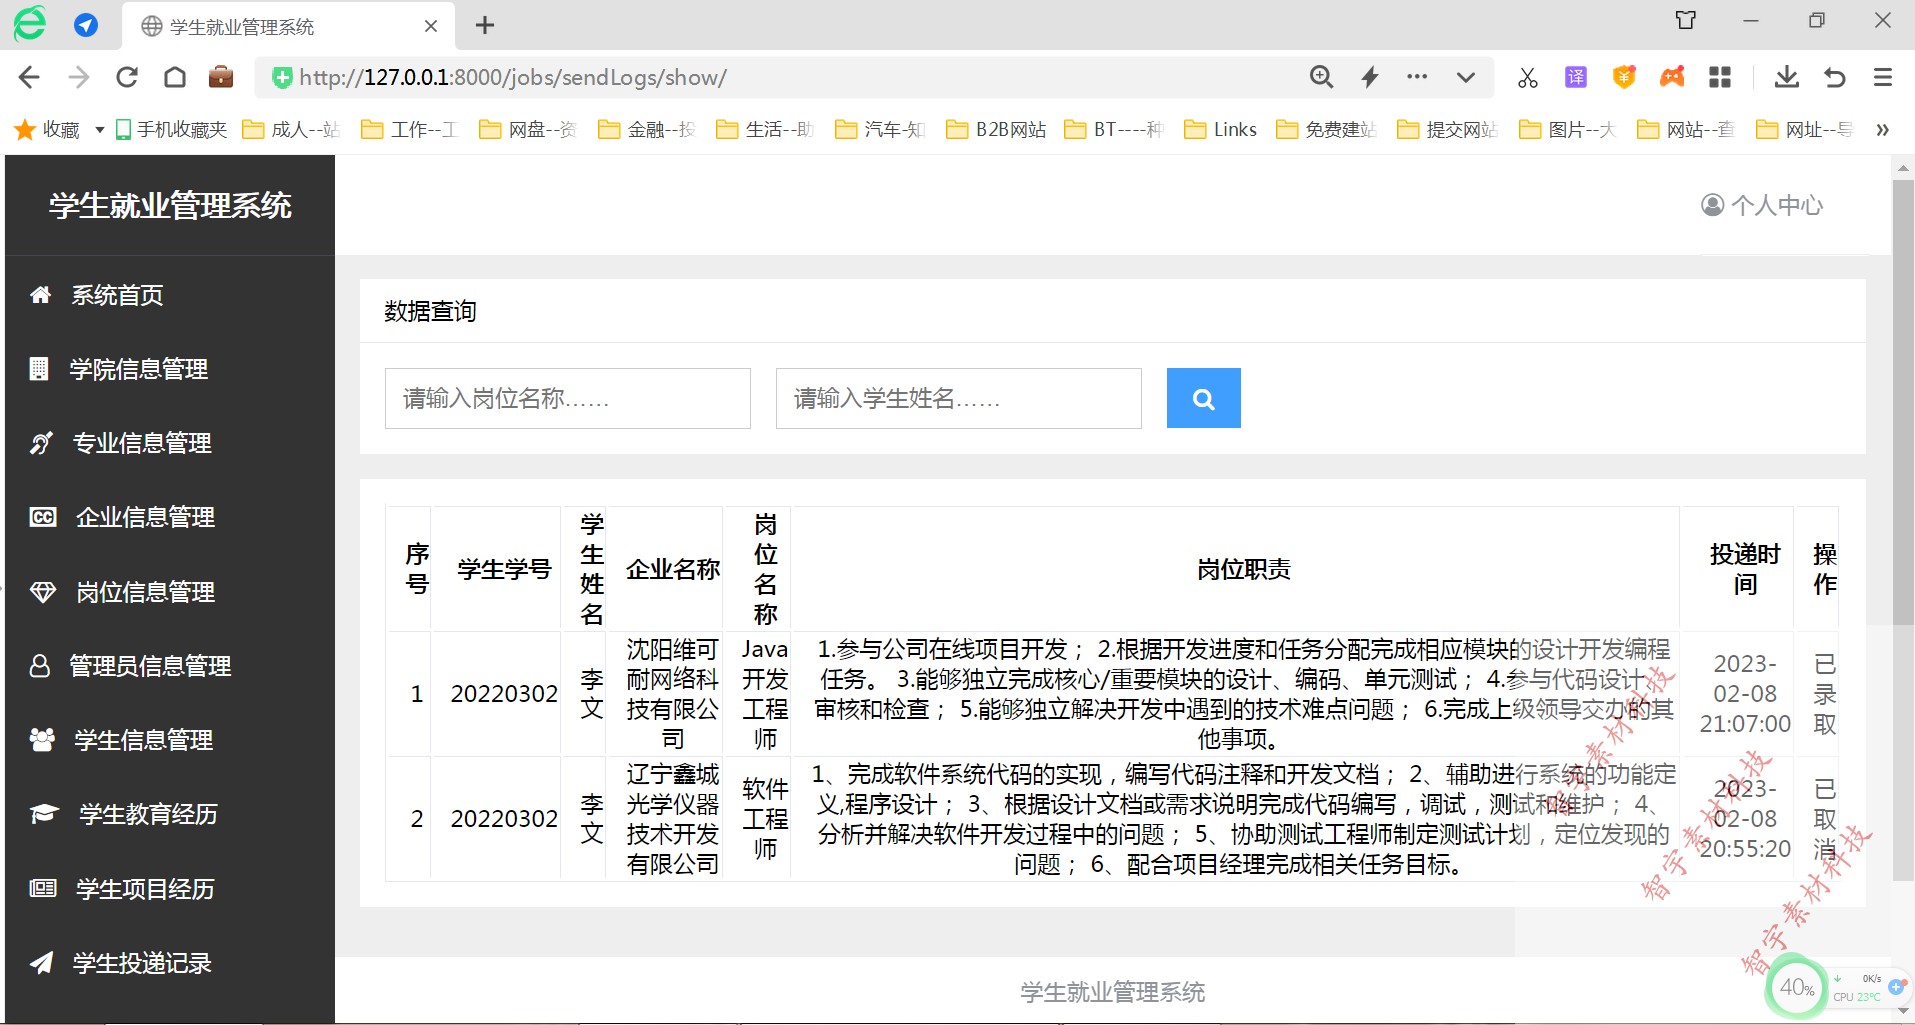The width and height of the screenshot is (1915, 1025).
Task: Expand the 收藏 dropdown arrow
Action: 99,130
